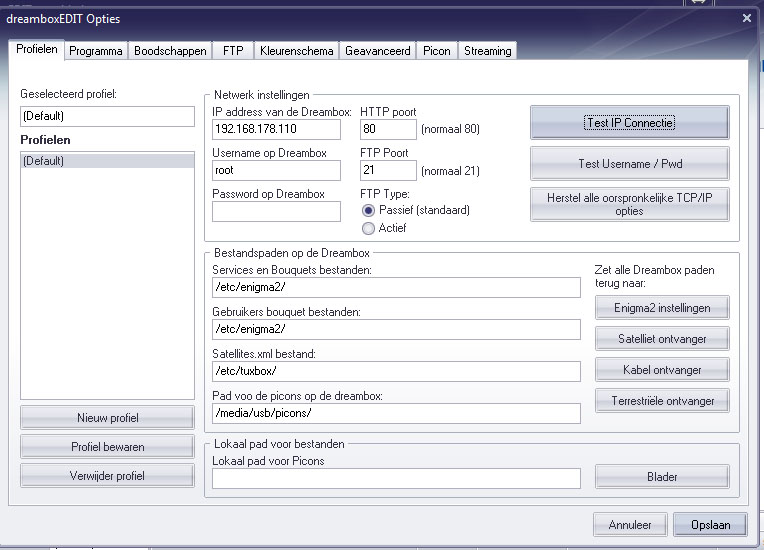
Task: Switch to the Programma tab
Action: [96, 51]
